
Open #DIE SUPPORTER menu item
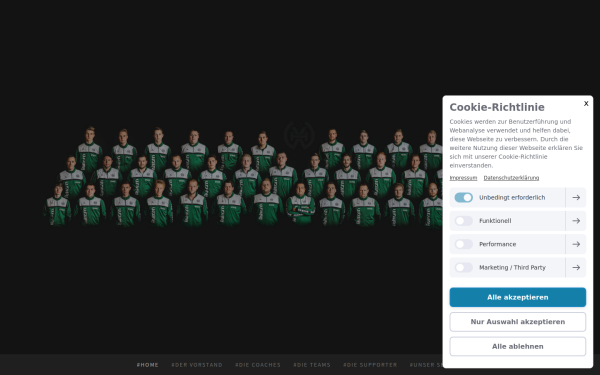[x=370, y=365]
